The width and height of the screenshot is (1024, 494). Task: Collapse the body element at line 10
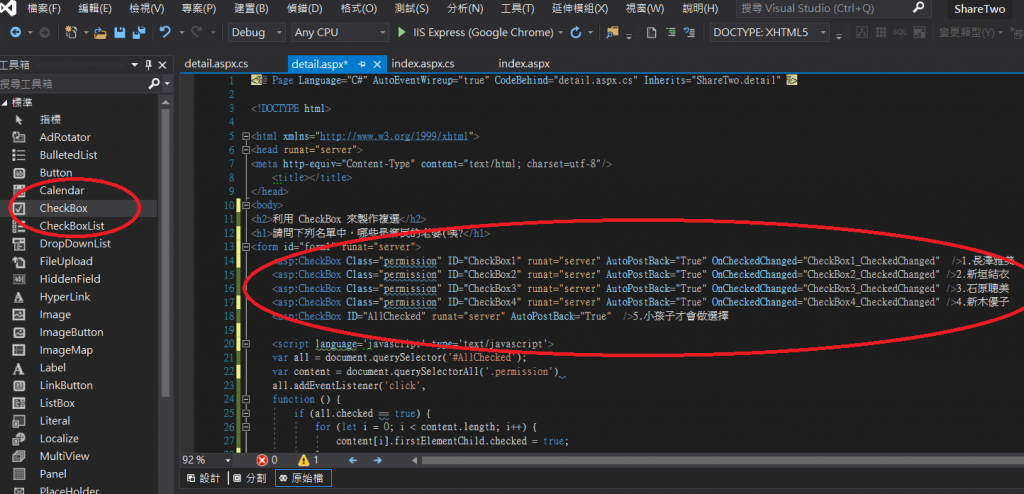[246, 205]
